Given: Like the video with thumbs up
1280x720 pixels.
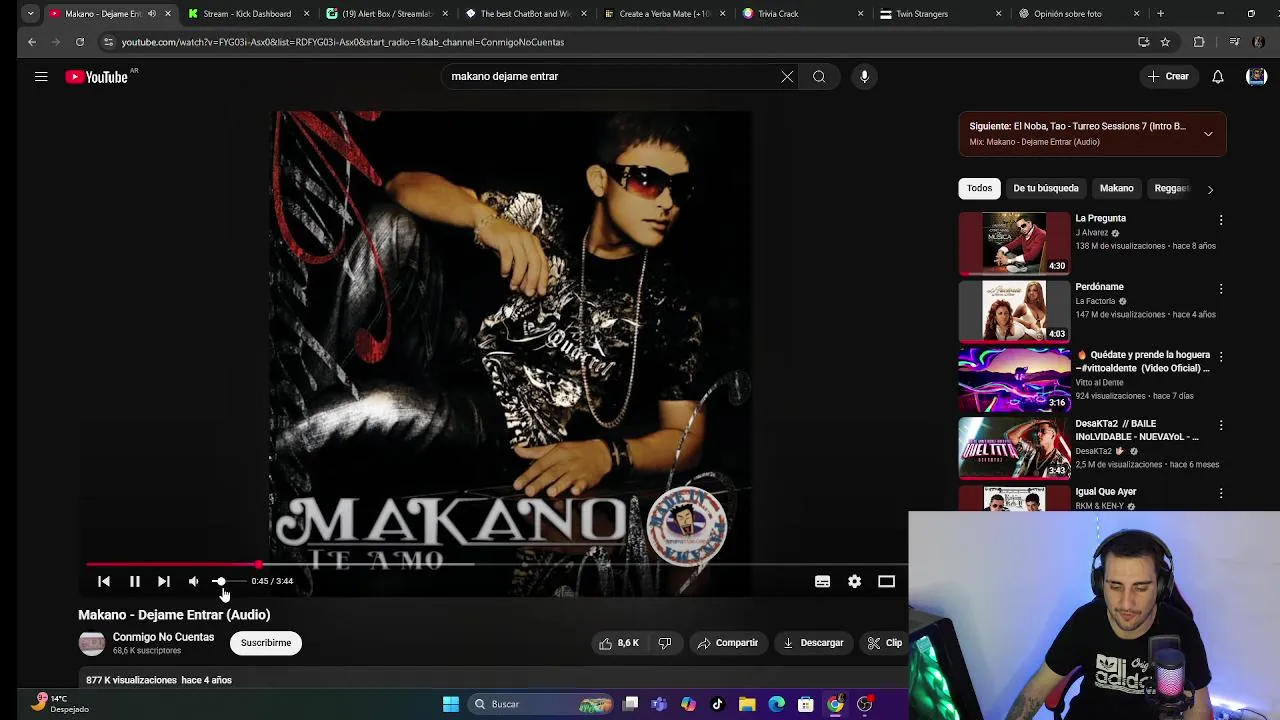Looking at the screenshot, I should click(620, 643).
